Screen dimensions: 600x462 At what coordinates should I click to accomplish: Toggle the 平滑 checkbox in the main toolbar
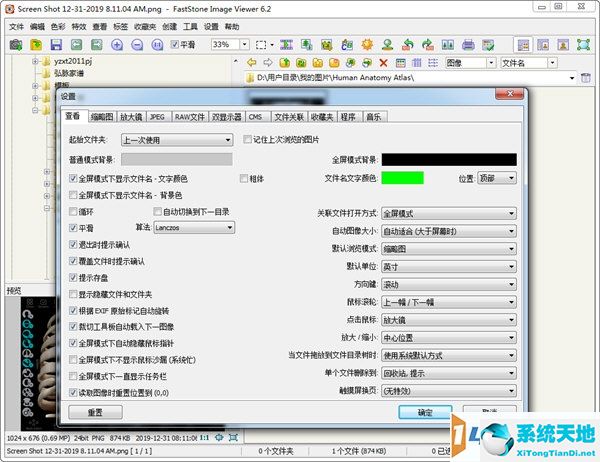tap(174, 44)
